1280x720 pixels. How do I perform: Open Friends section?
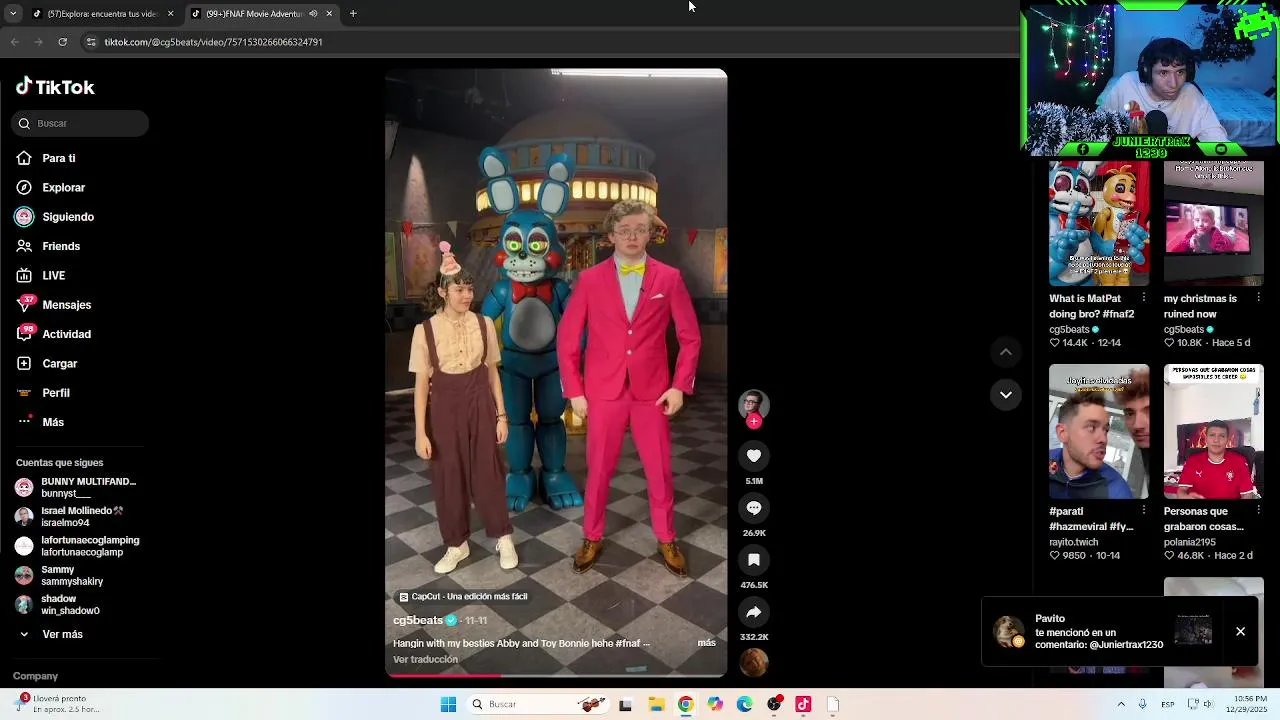pyautogui.click(x=60, y=246)
